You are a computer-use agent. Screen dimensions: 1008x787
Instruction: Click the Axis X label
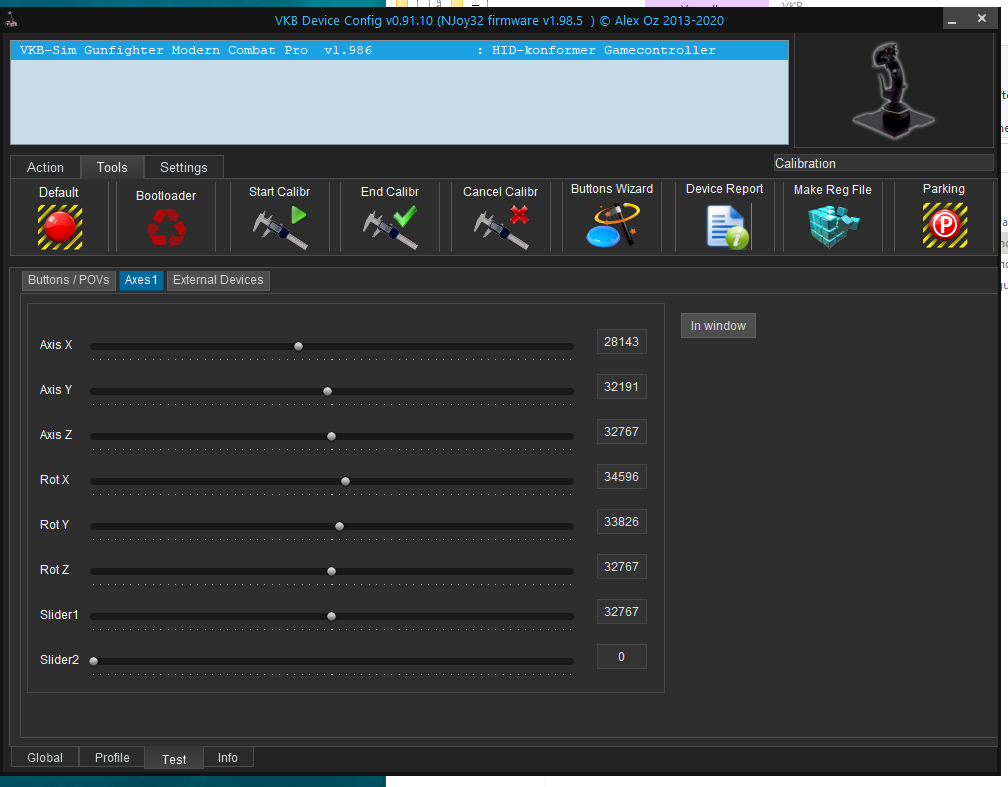pyautogui.click(x=56, y=345)
